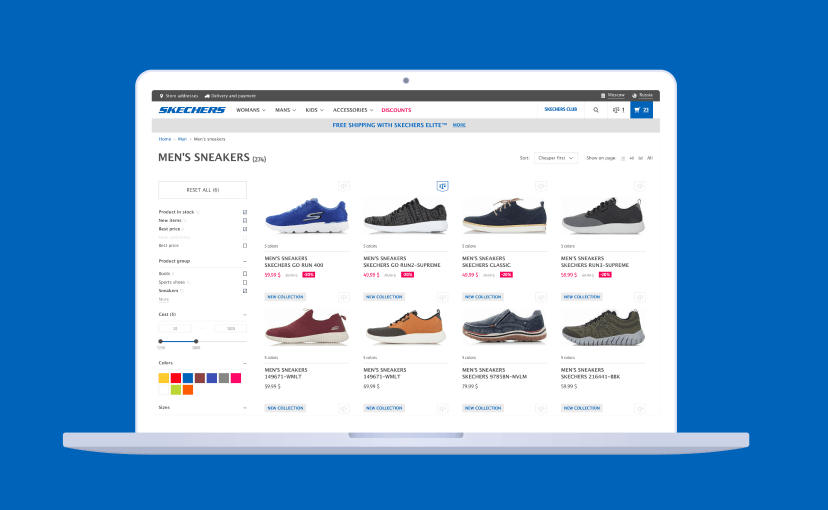The height and width of the screenshot is (510, 828).
Task: Show All items on page
Action: (x=650, y=158)
